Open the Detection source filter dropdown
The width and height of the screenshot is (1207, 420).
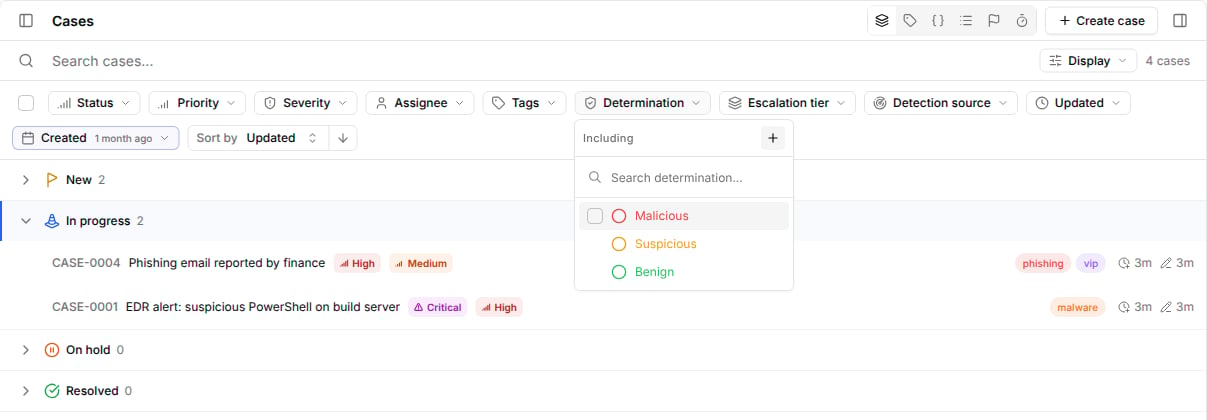click(941, 103)
